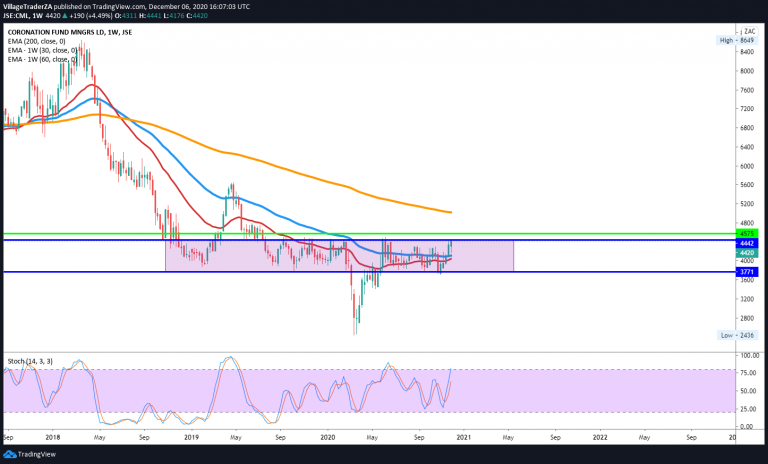Click the Low 2436 marker label
The width and height of the screenshot is (768, 464).
pyautogui.click(x=736, y=335)
